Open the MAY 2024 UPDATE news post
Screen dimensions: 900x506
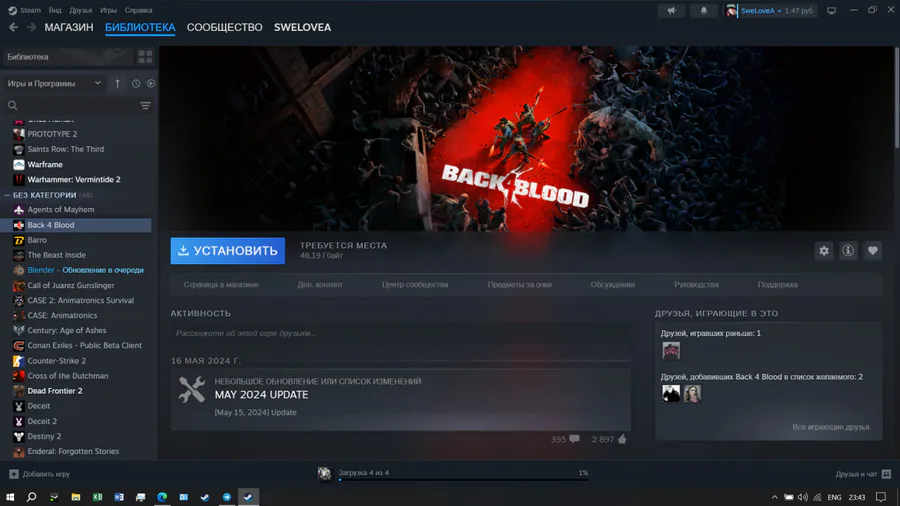coord(401,399)
